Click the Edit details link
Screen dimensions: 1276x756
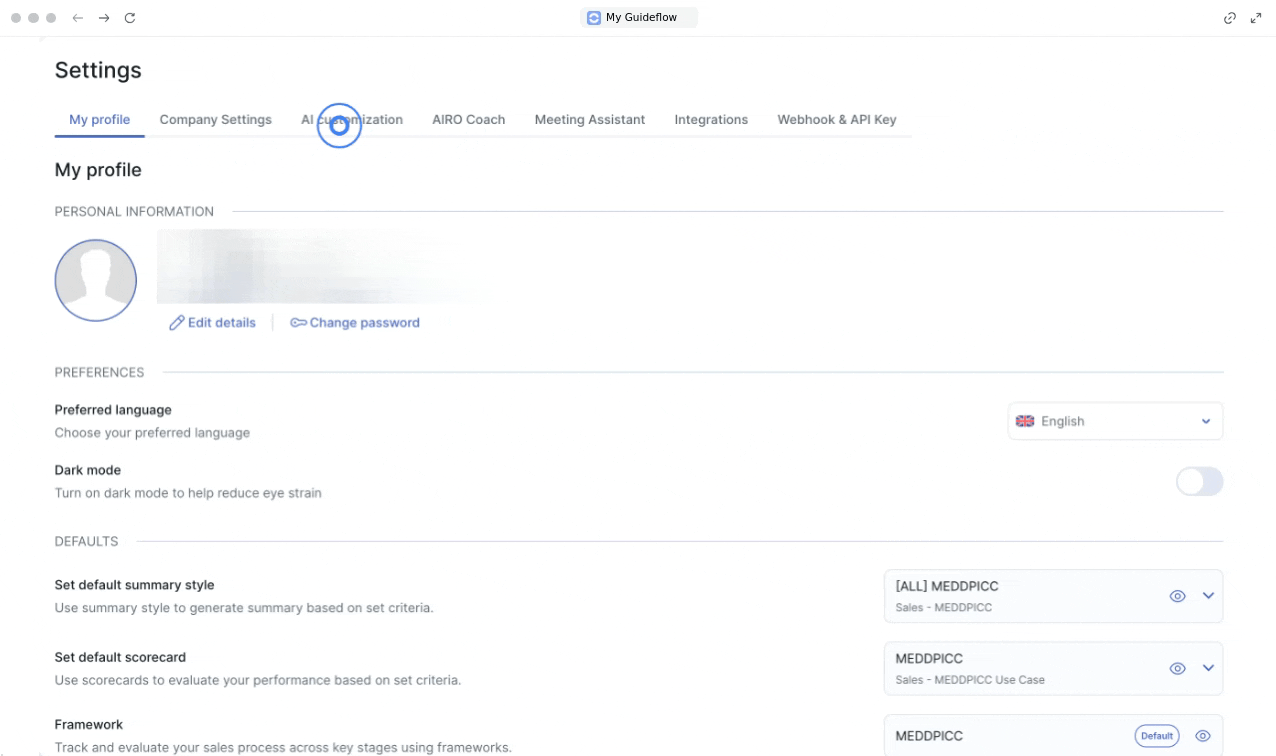pos(212,323)
